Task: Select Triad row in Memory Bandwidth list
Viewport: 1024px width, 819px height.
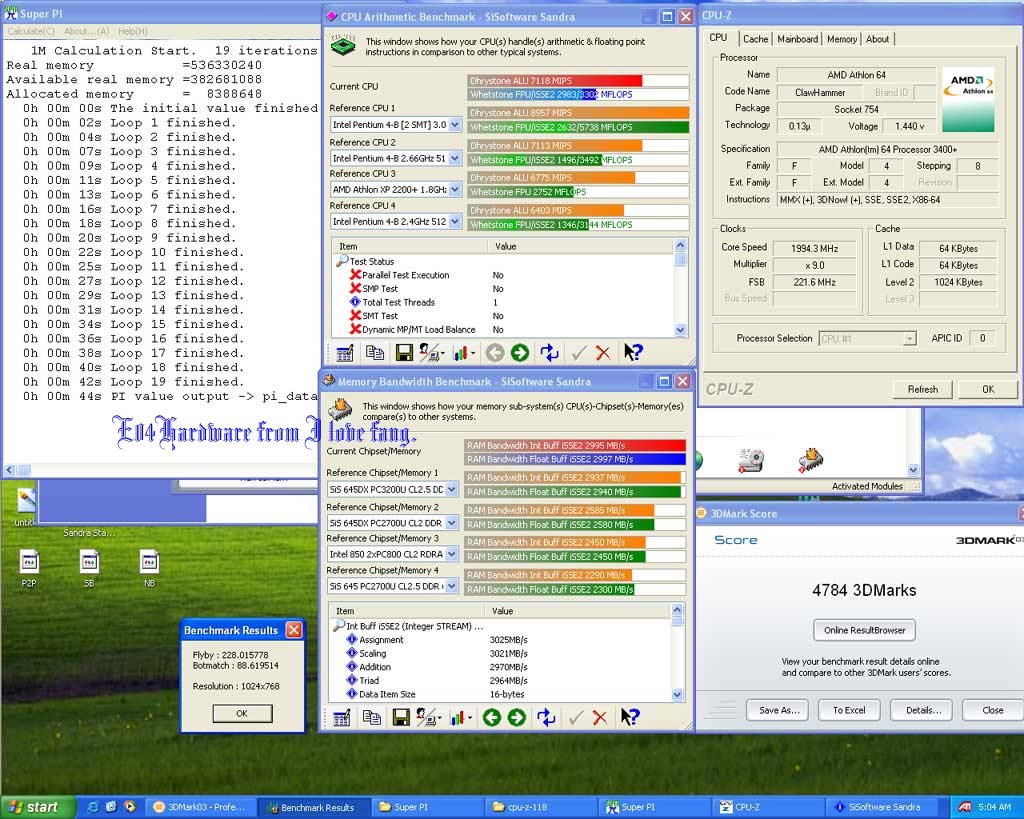Action: pyautogui.click(x=500, y=681)
